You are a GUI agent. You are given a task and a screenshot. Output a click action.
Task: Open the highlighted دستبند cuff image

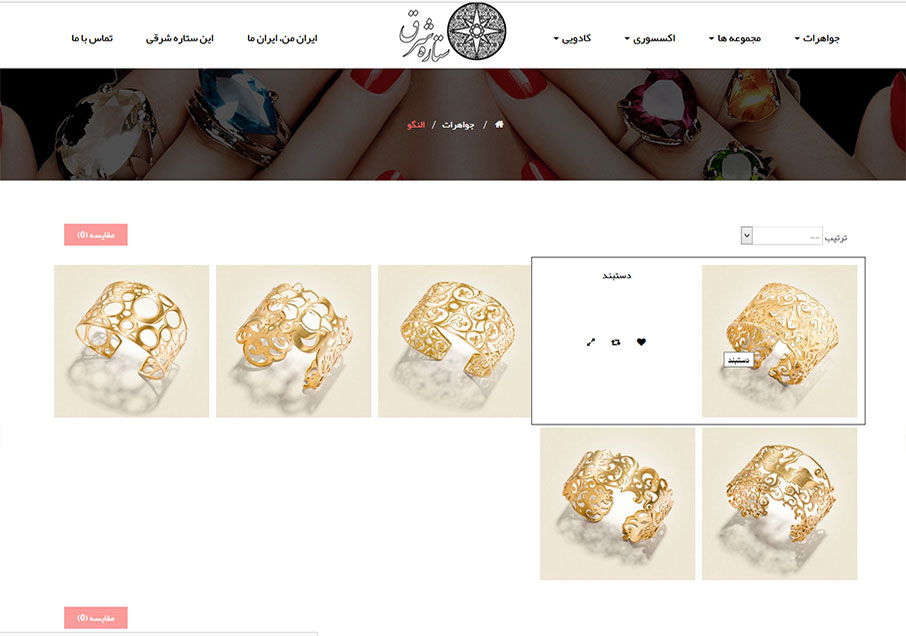click(779, 341)
